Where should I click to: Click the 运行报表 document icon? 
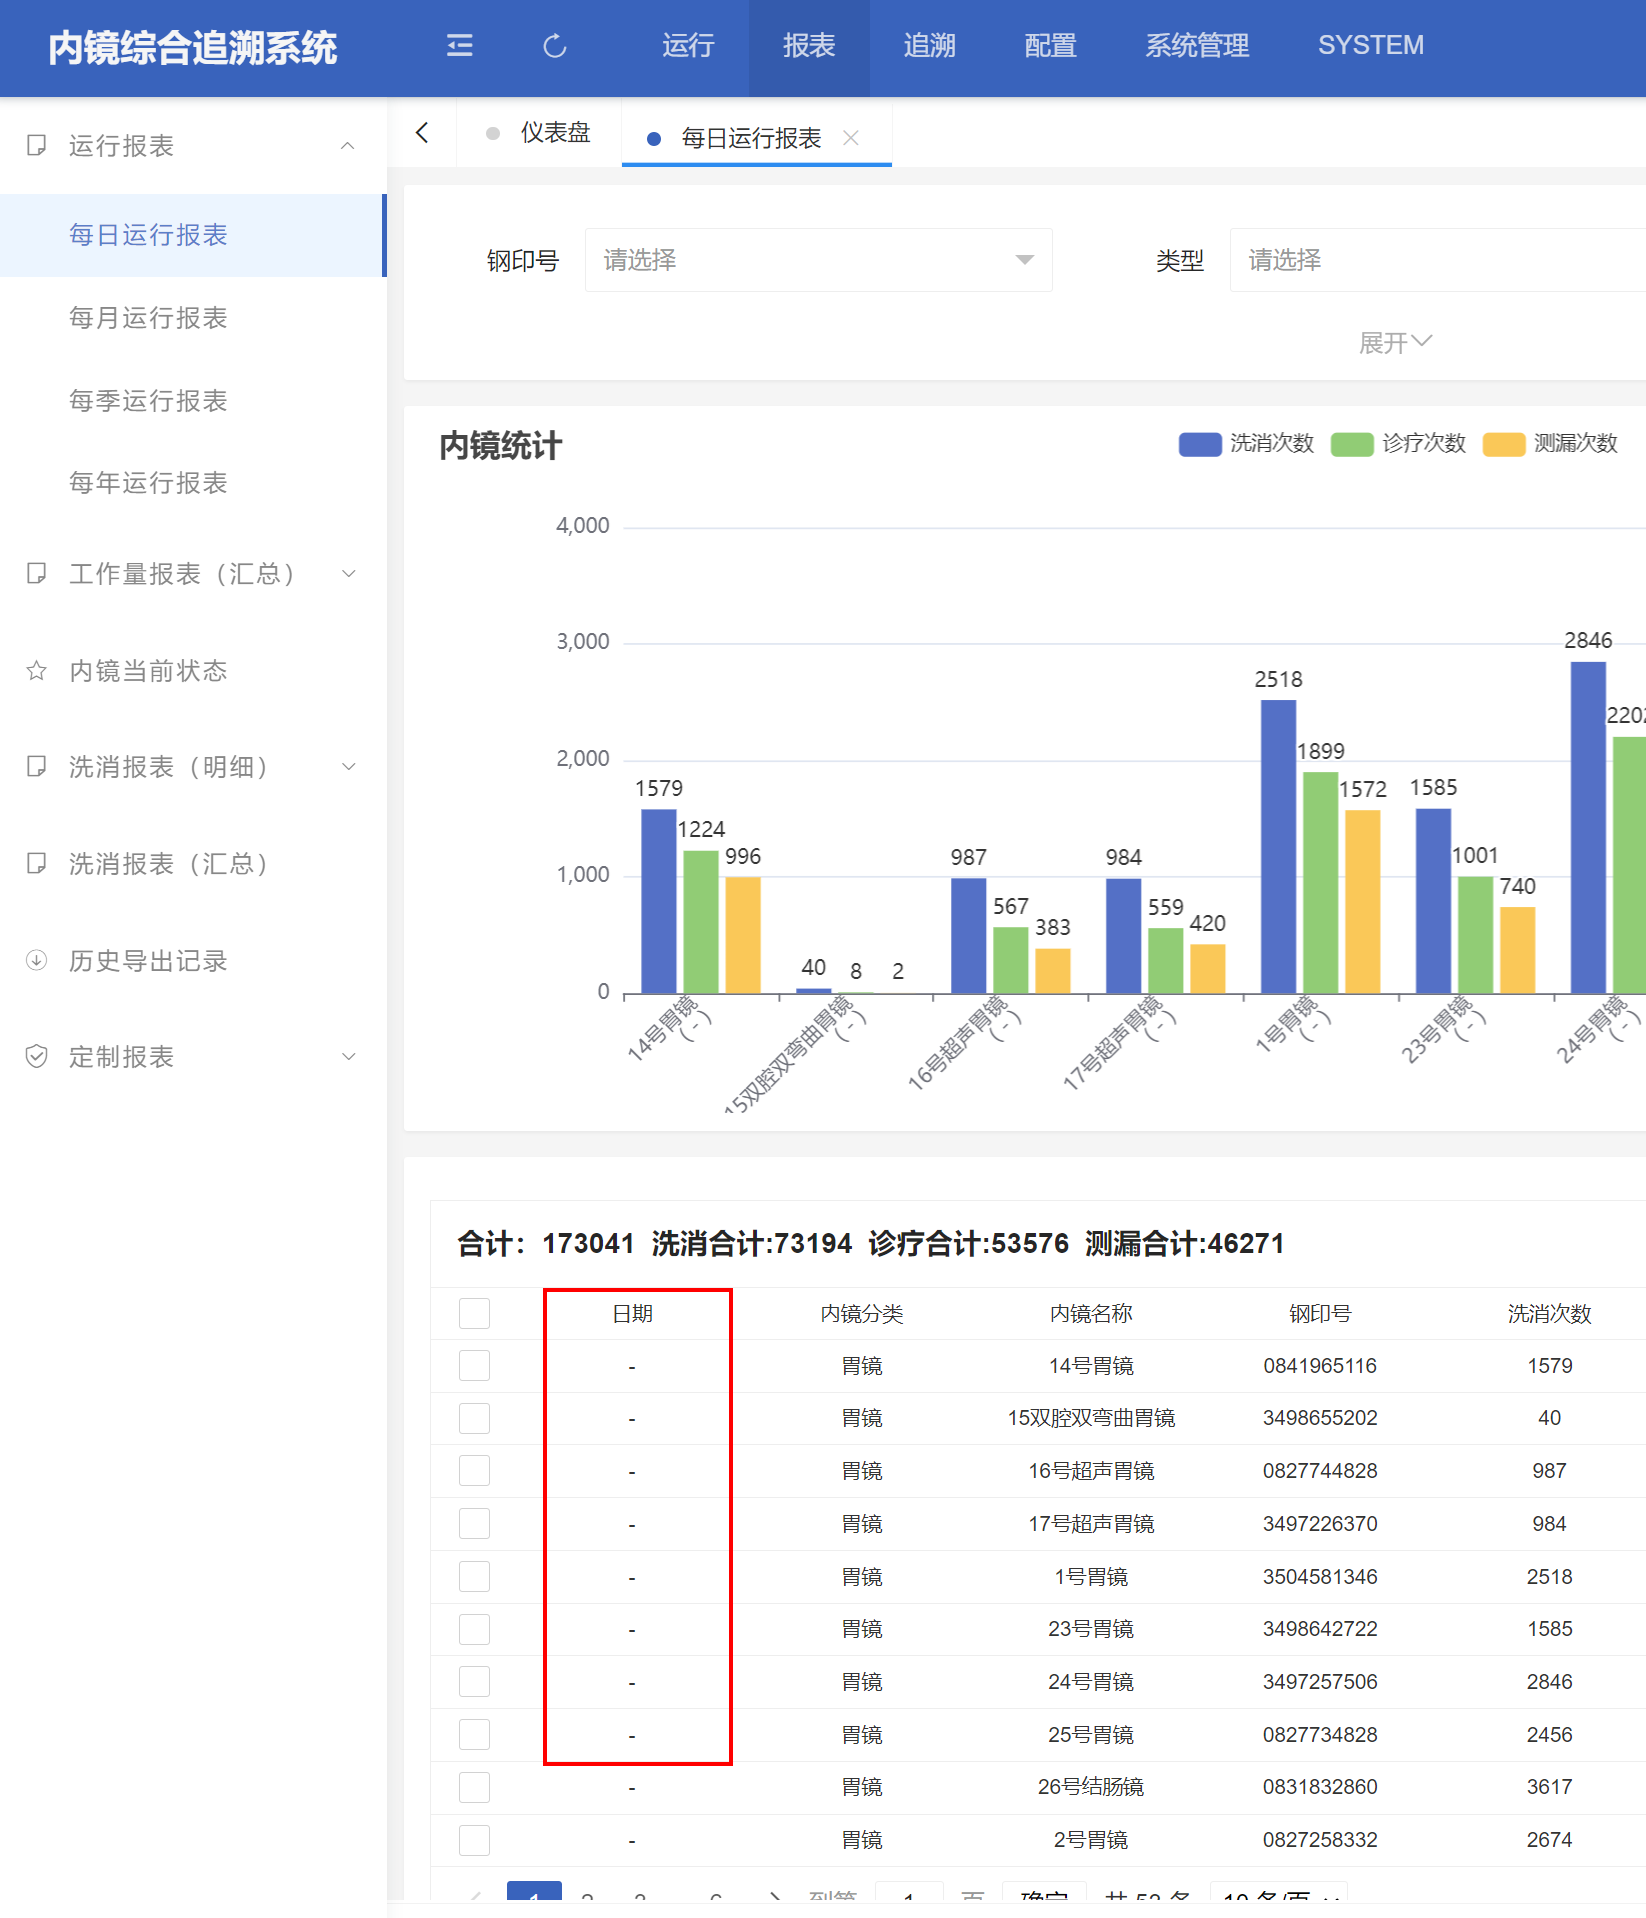37,146
